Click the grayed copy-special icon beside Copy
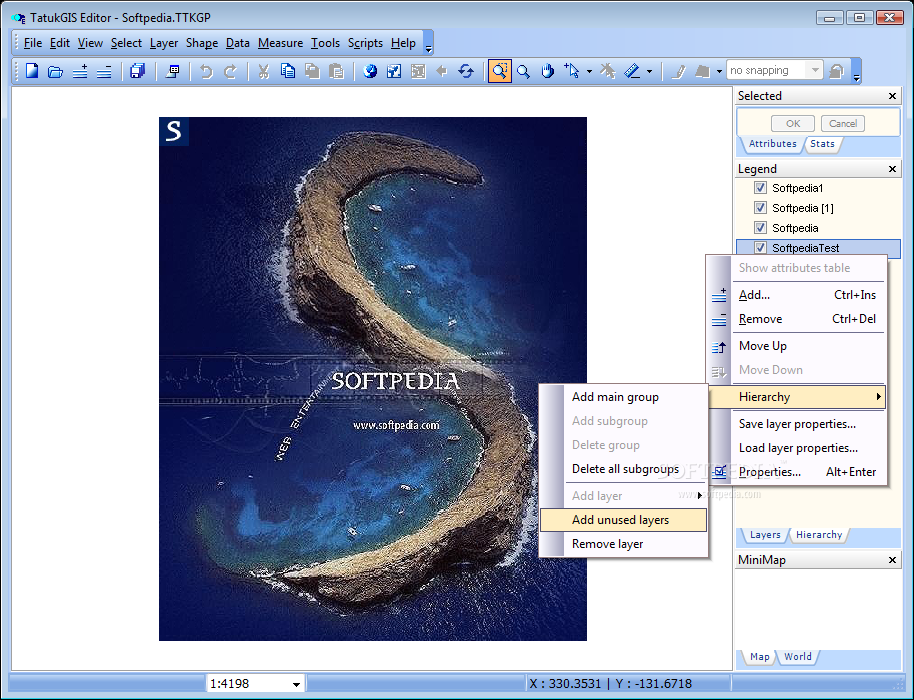 pyautogui.click(x=312, y=71)
